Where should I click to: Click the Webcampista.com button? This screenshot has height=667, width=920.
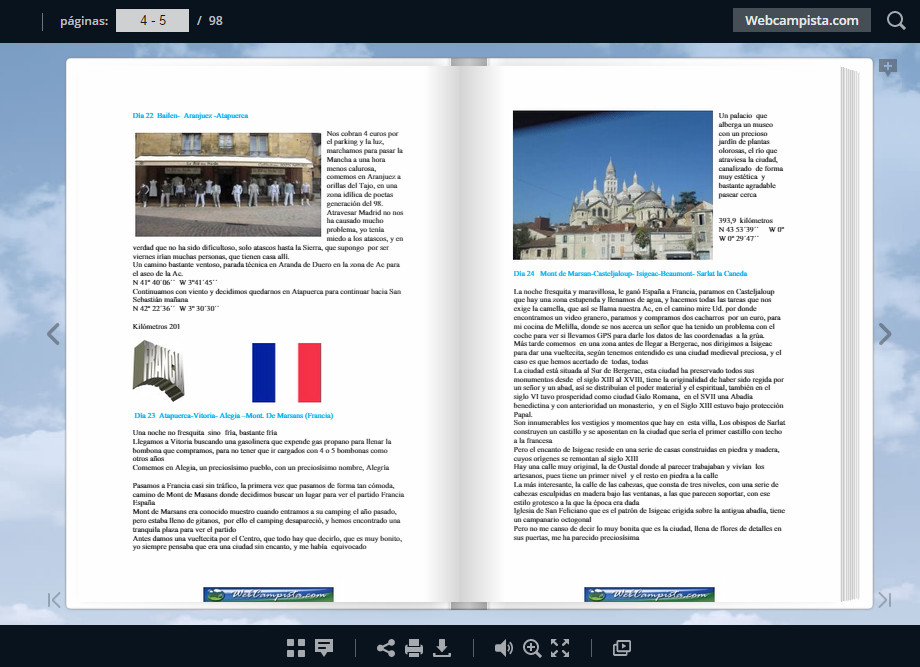pyautogui.click(x=801, y=21)
